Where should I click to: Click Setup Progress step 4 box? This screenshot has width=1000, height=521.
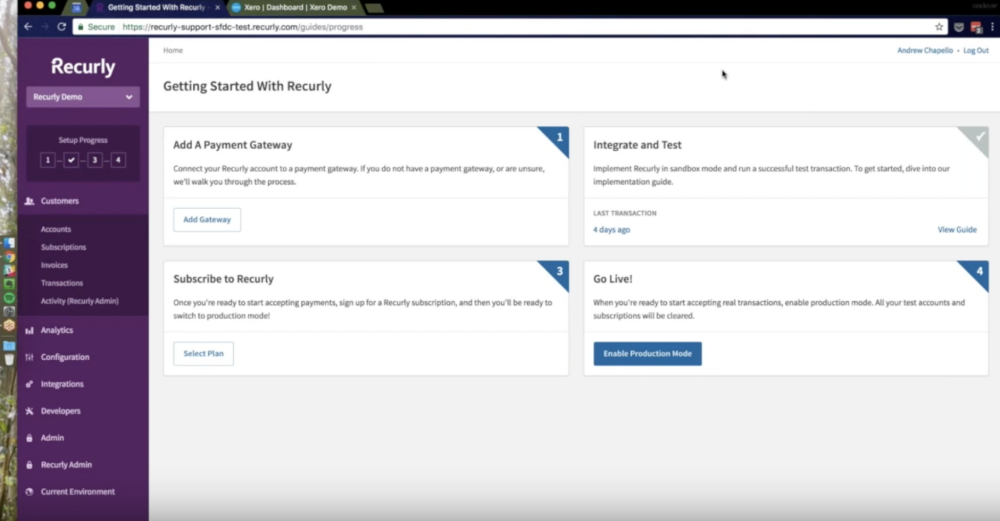[118, 160]
